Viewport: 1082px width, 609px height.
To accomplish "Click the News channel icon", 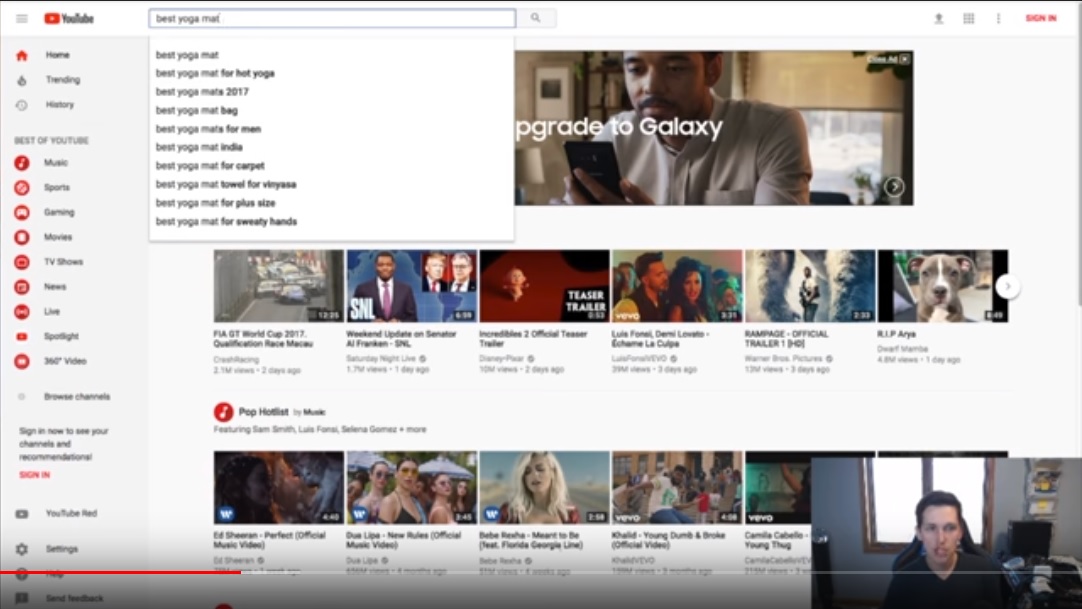I will (x=22, y=287).
